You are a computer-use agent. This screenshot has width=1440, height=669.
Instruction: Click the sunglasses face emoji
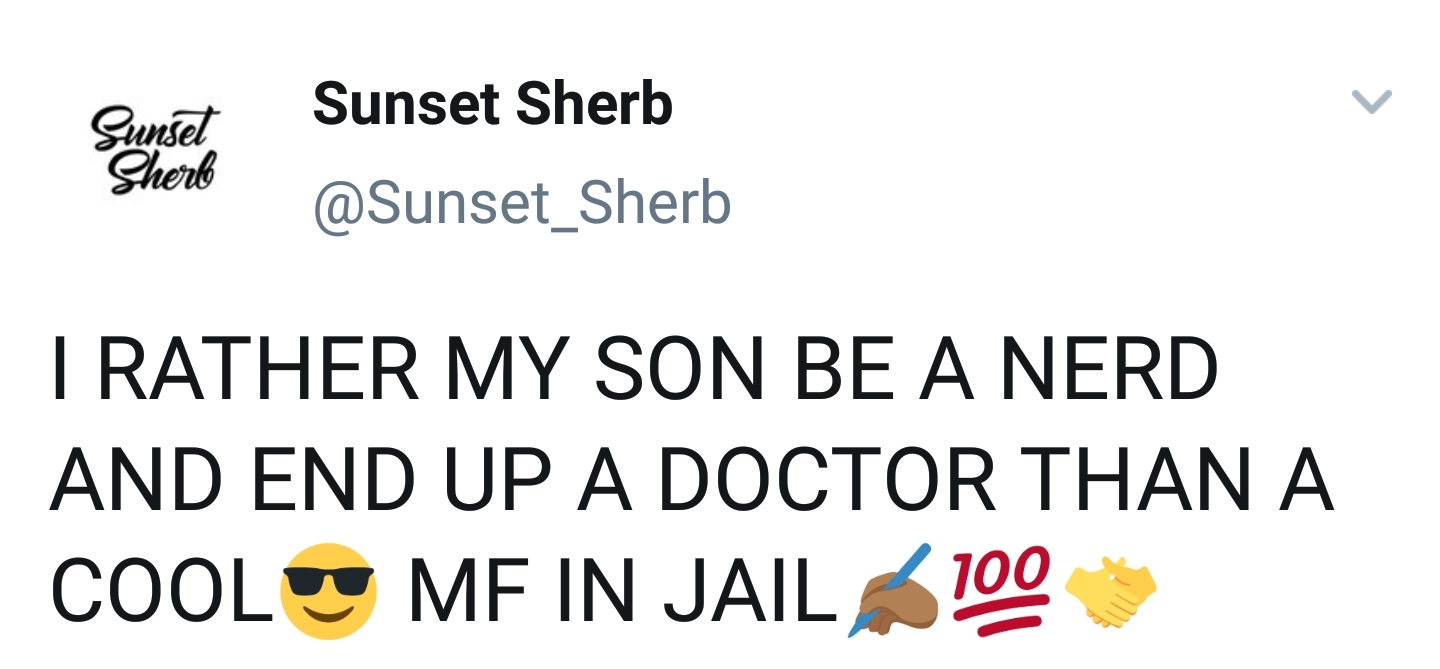tap(328, 590)
